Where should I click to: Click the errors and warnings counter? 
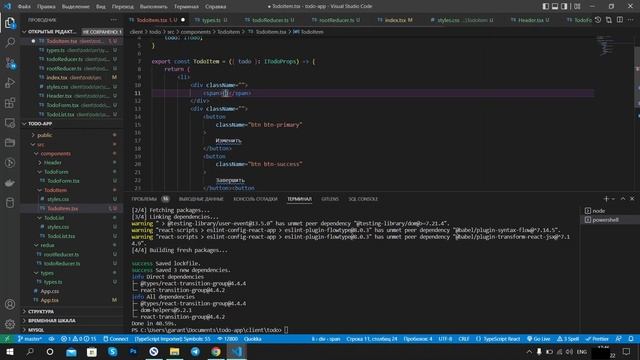click(79, 339)
